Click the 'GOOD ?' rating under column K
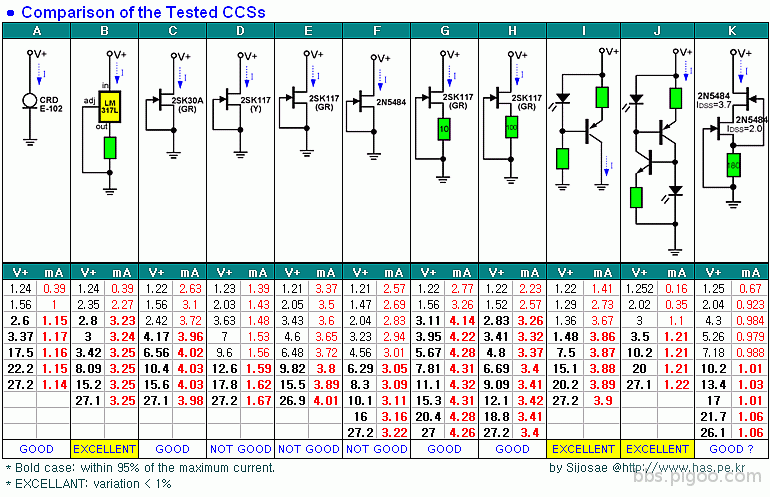 pyautogui.click(x=731, y=449)
